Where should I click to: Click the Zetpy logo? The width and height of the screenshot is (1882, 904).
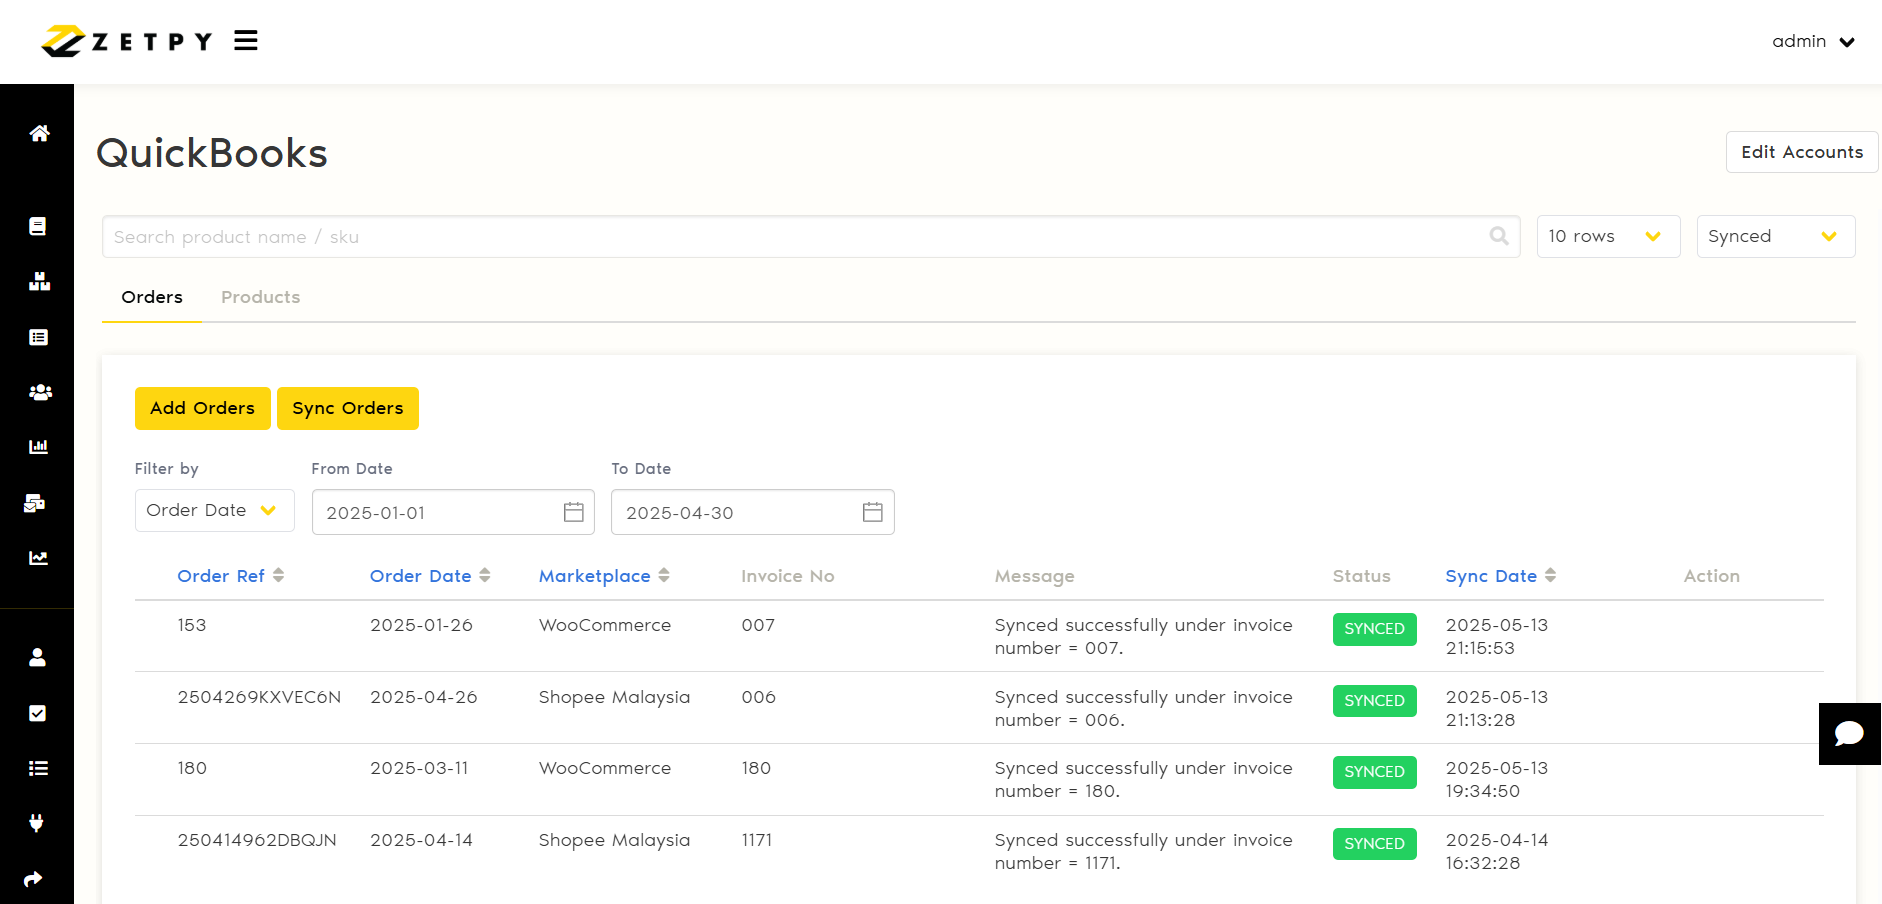coord(126,41)
